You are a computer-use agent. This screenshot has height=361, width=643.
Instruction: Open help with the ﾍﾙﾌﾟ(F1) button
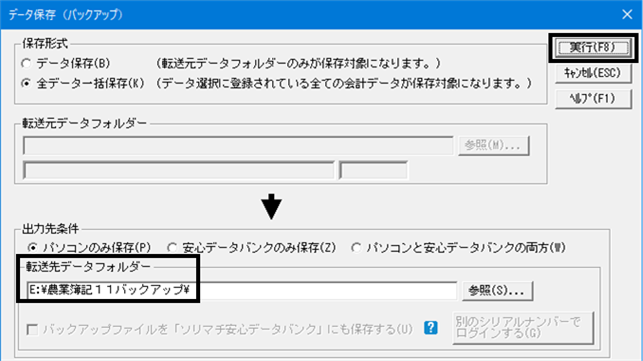[593, 99]
